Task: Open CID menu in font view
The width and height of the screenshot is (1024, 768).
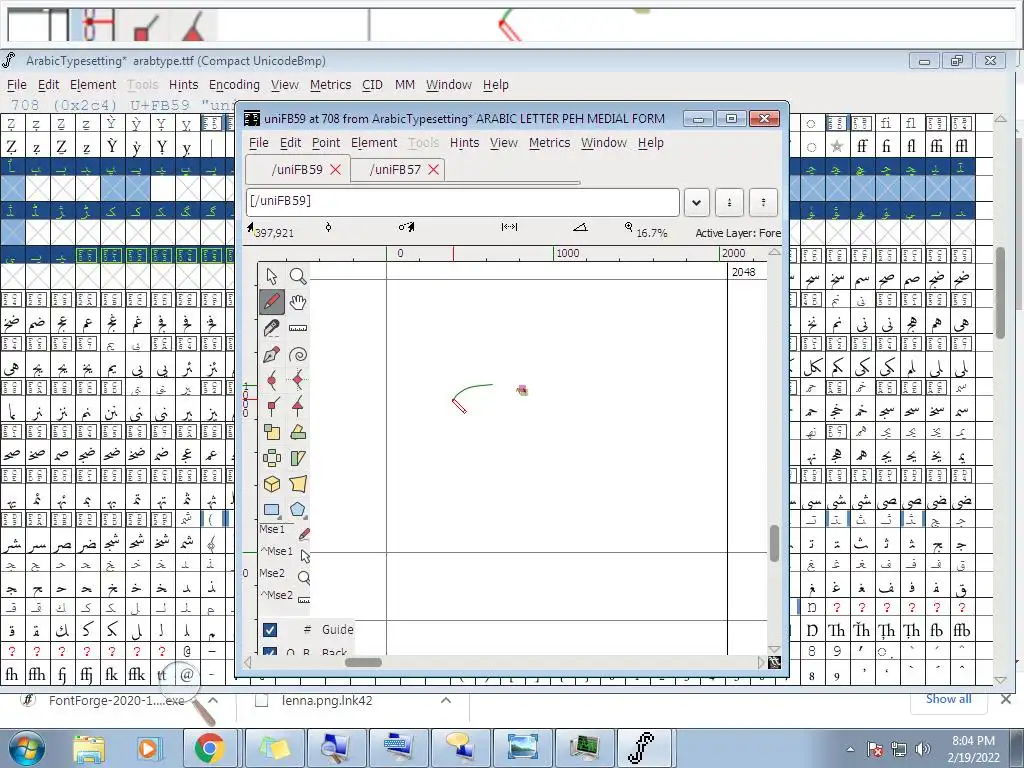Action: coord(372,85)
